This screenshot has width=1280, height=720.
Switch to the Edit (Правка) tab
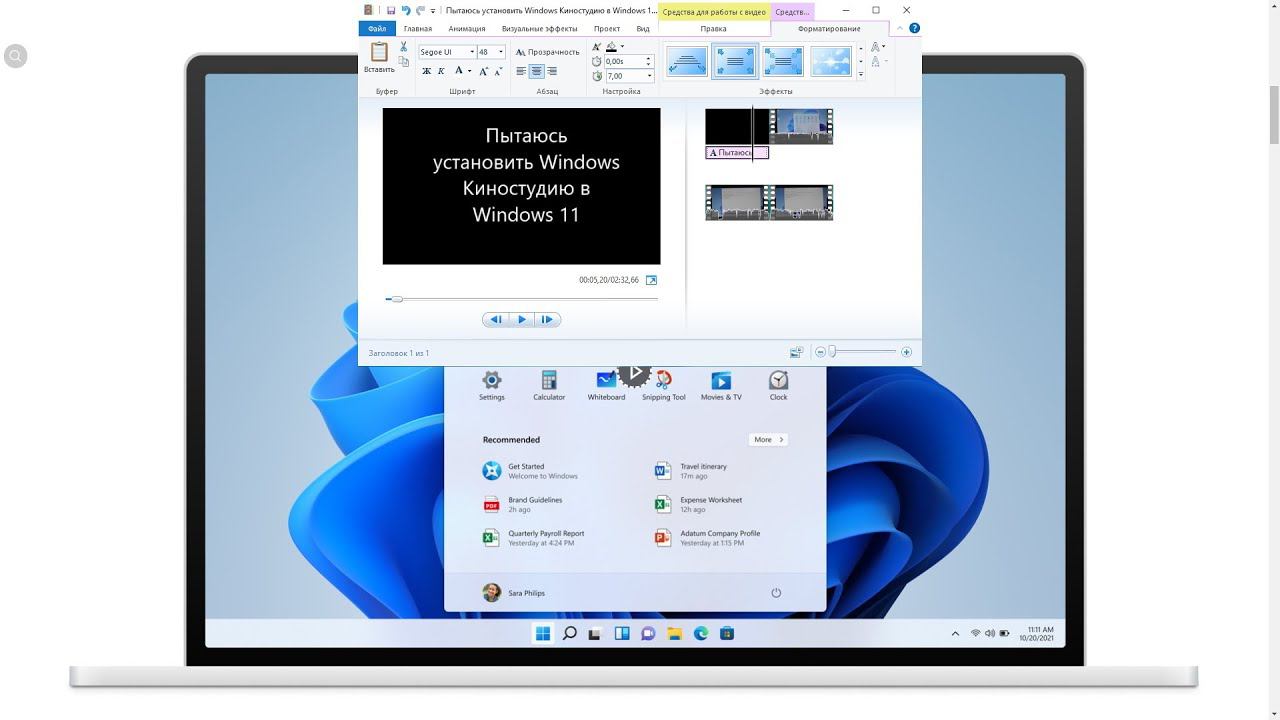[x=714, y=29]
